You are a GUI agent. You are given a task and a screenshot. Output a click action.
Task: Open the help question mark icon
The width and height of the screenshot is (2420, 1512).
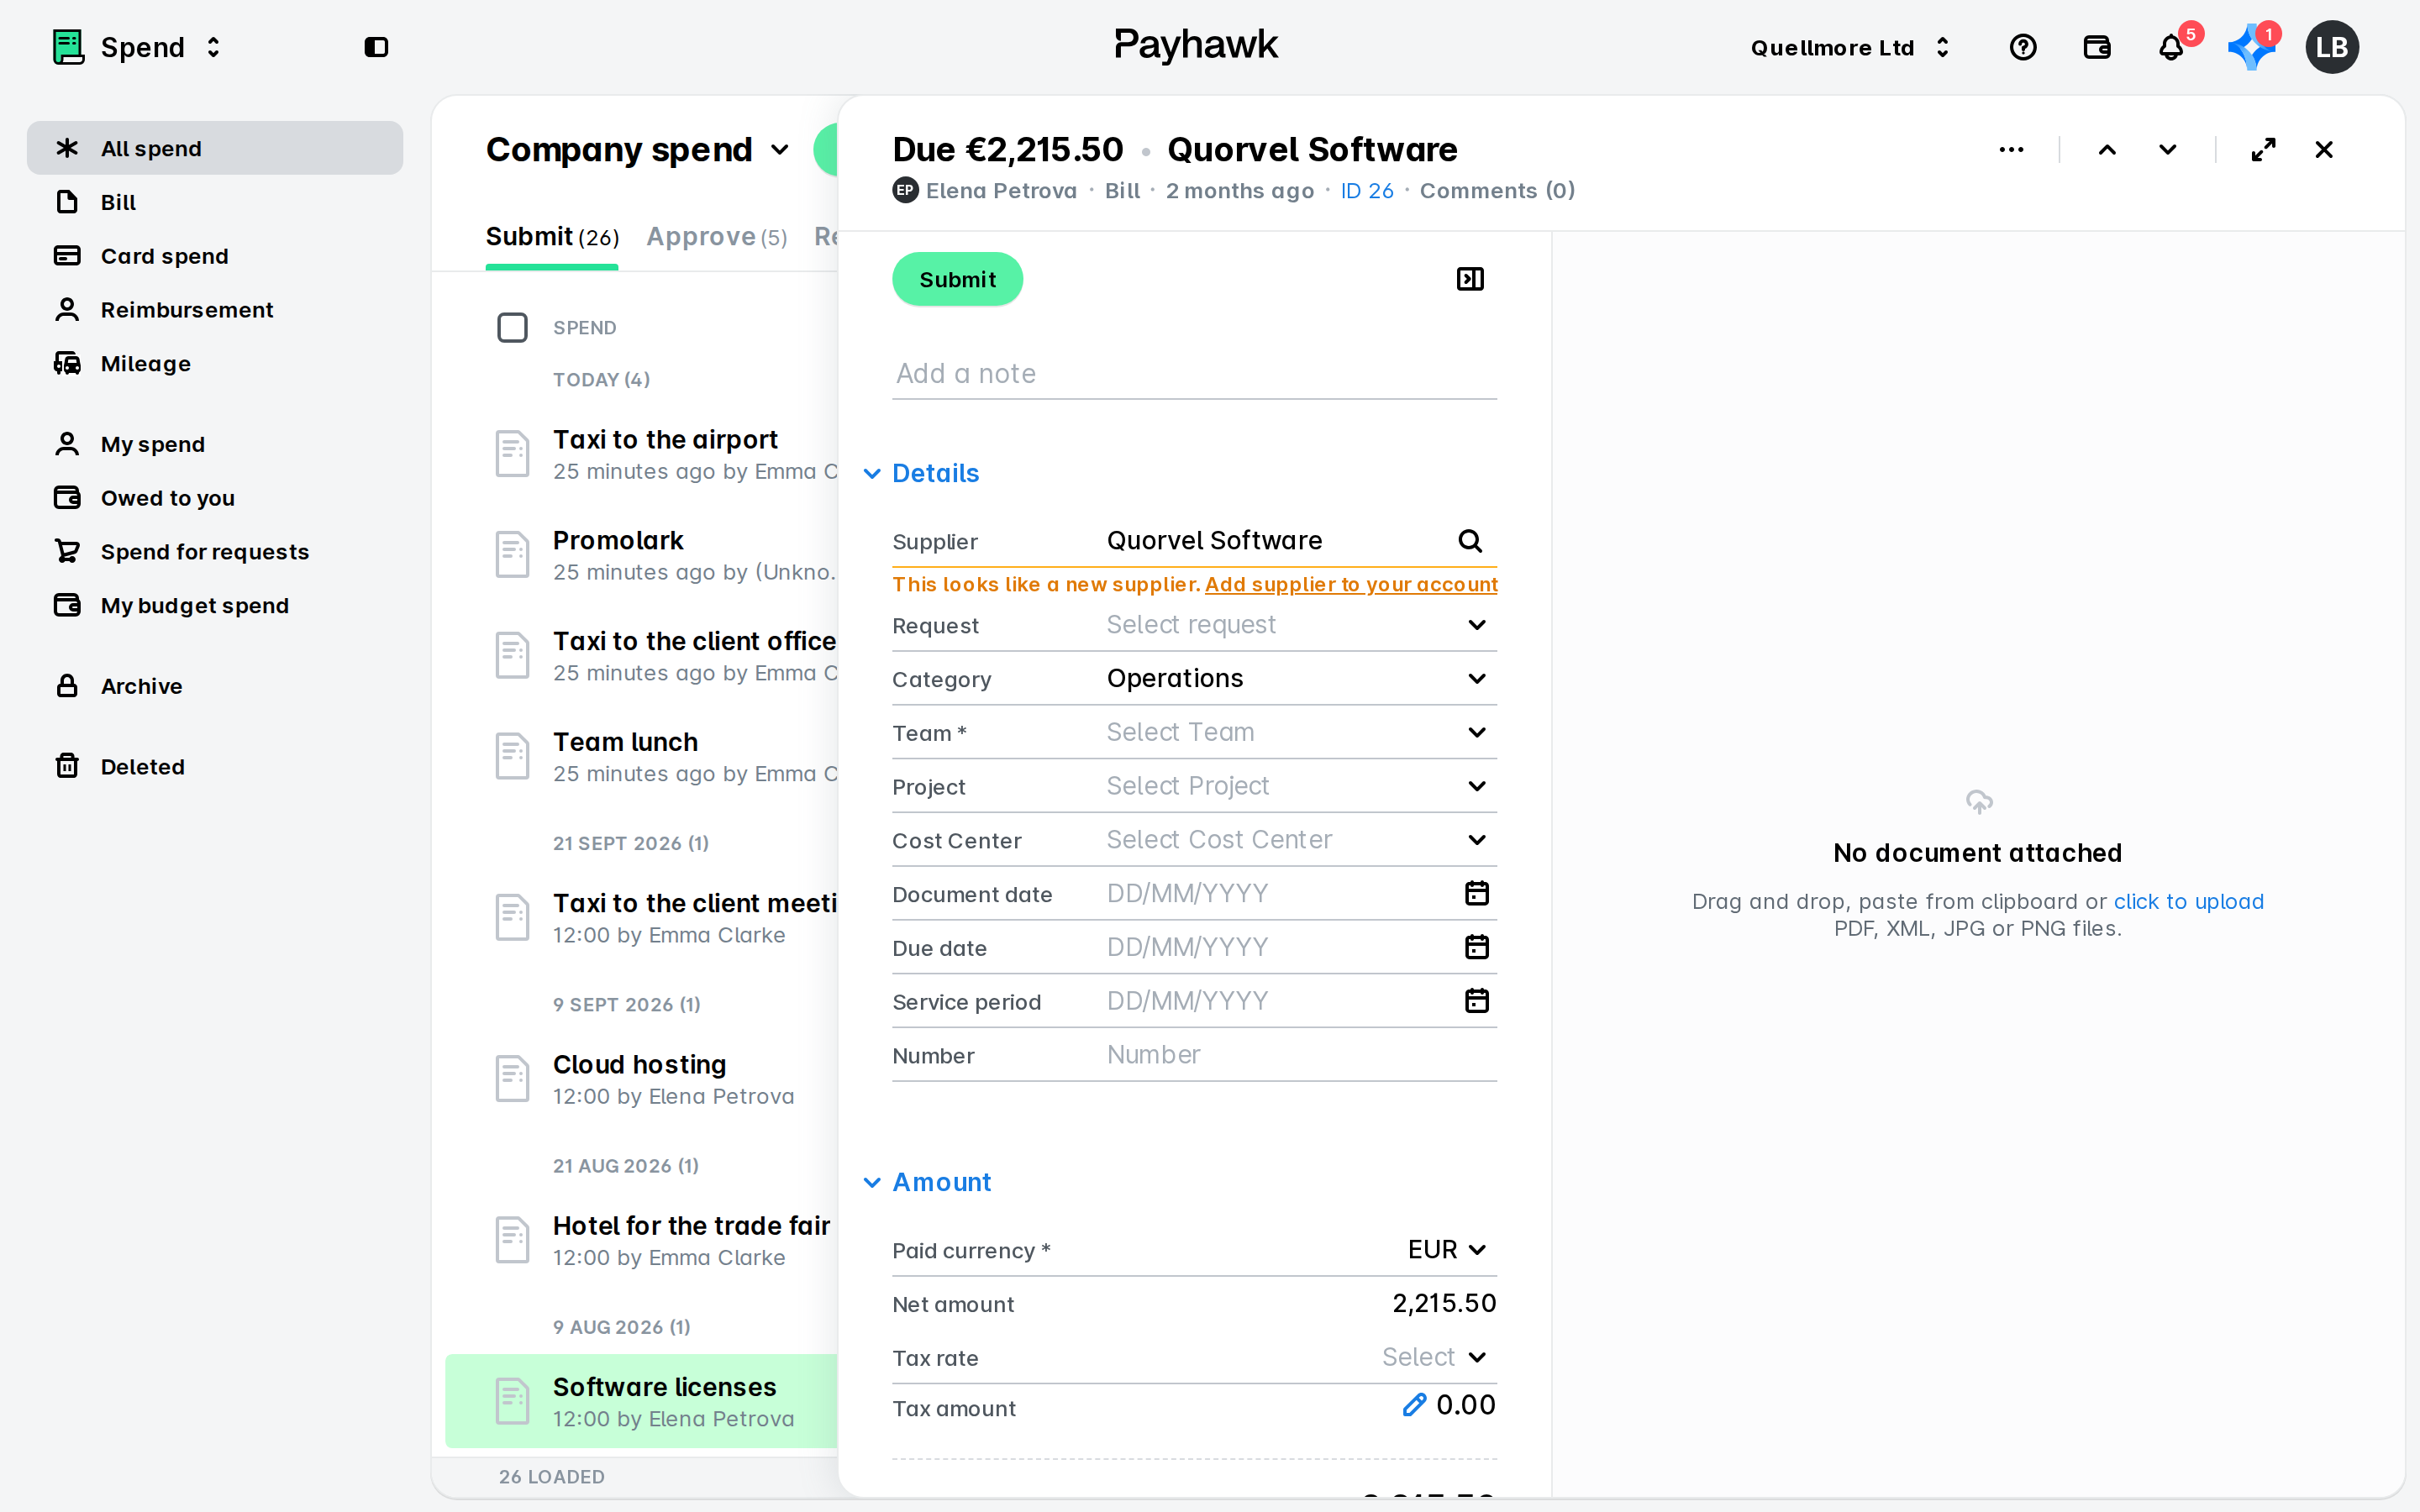coord(2022,47)
